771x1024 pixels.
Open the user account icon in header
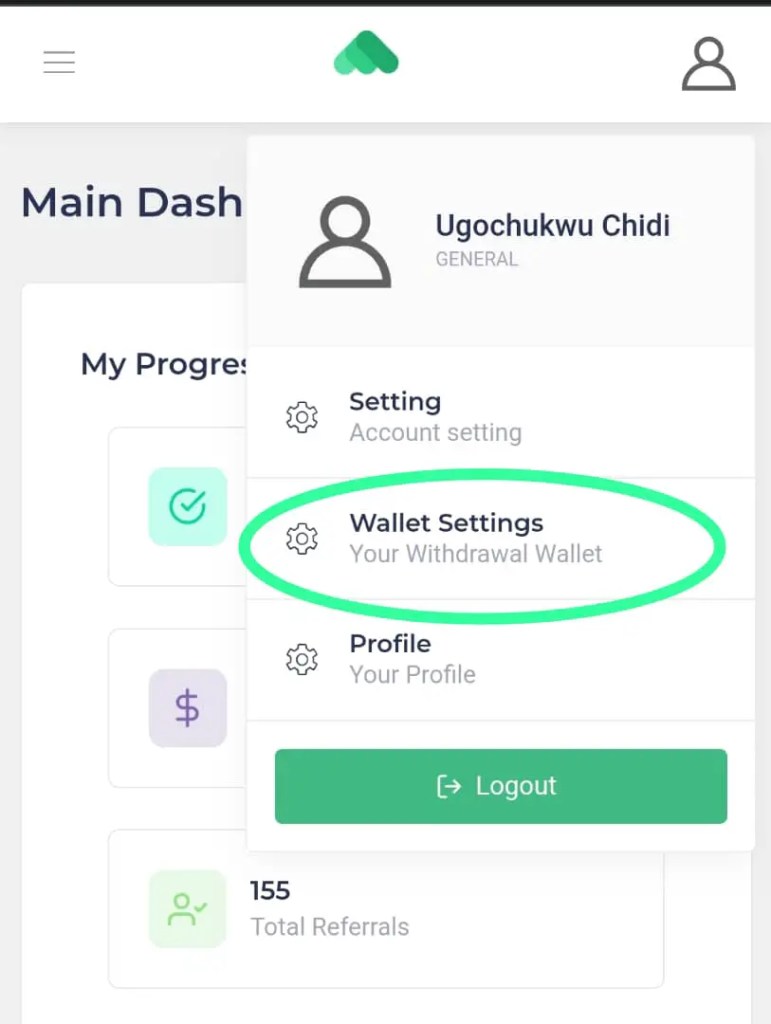709,64
